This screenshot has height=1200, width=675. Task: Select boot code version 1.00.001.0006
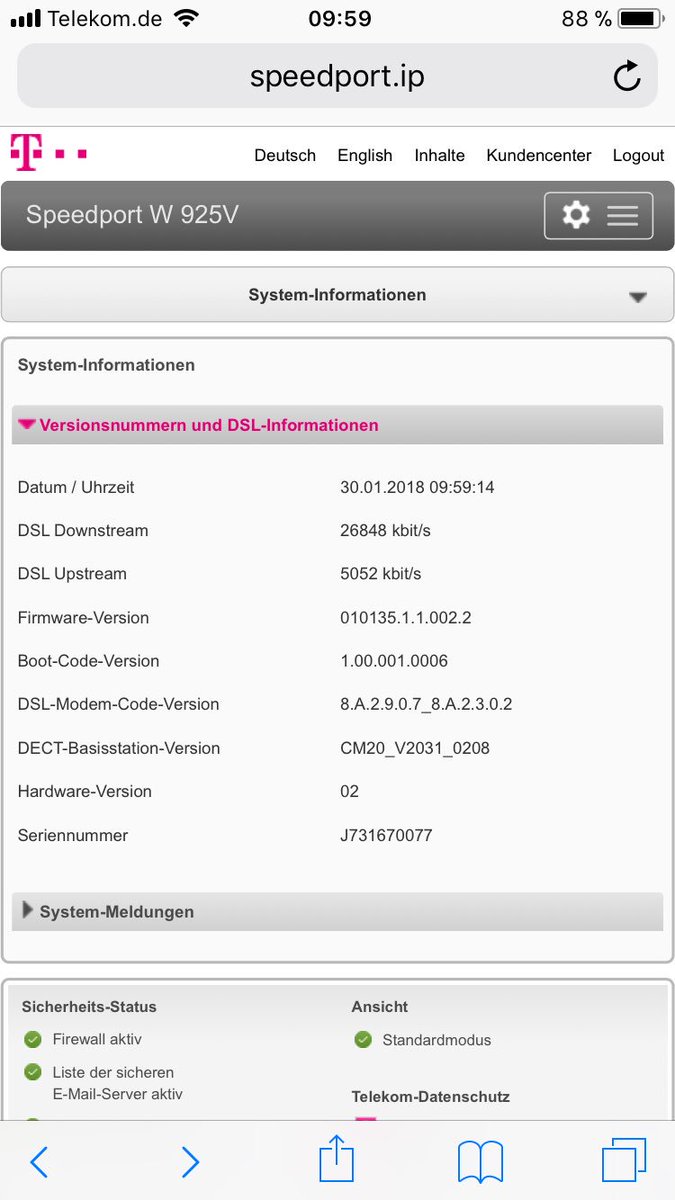394,661
